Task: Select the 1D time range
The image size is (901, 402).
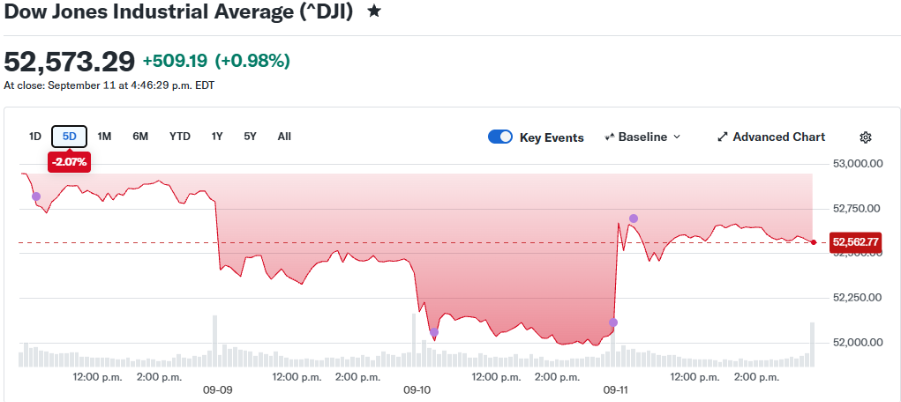Action: click(35, 137)
